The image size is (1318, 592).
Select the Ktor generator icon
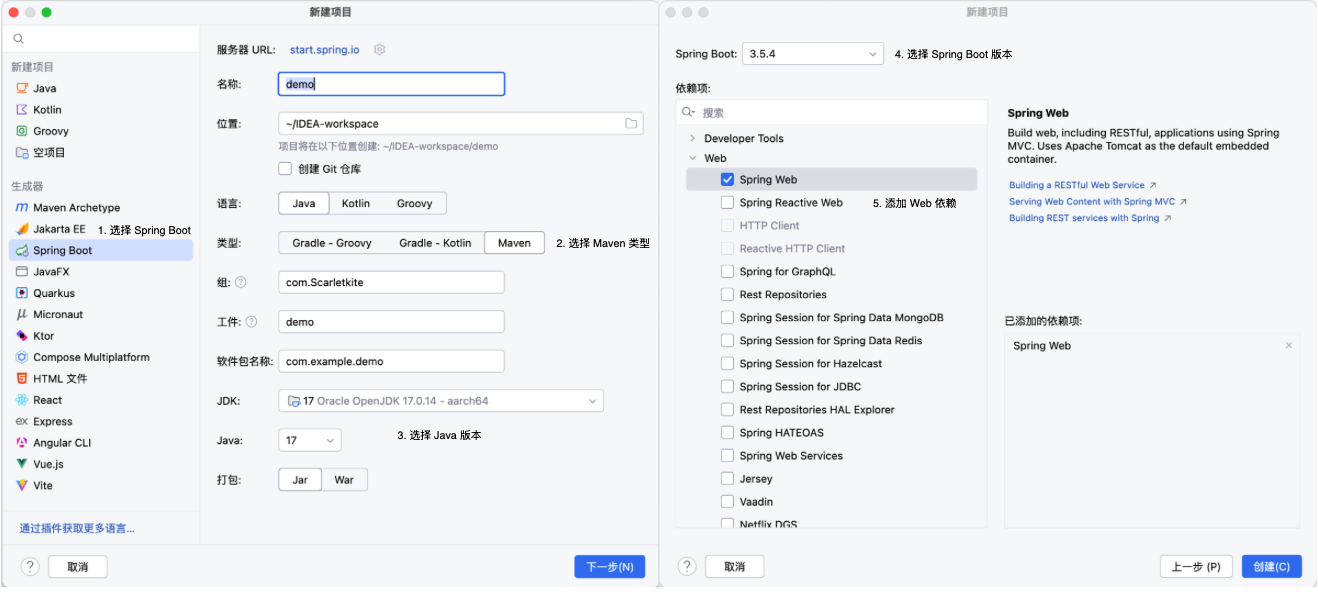point(22,336)
